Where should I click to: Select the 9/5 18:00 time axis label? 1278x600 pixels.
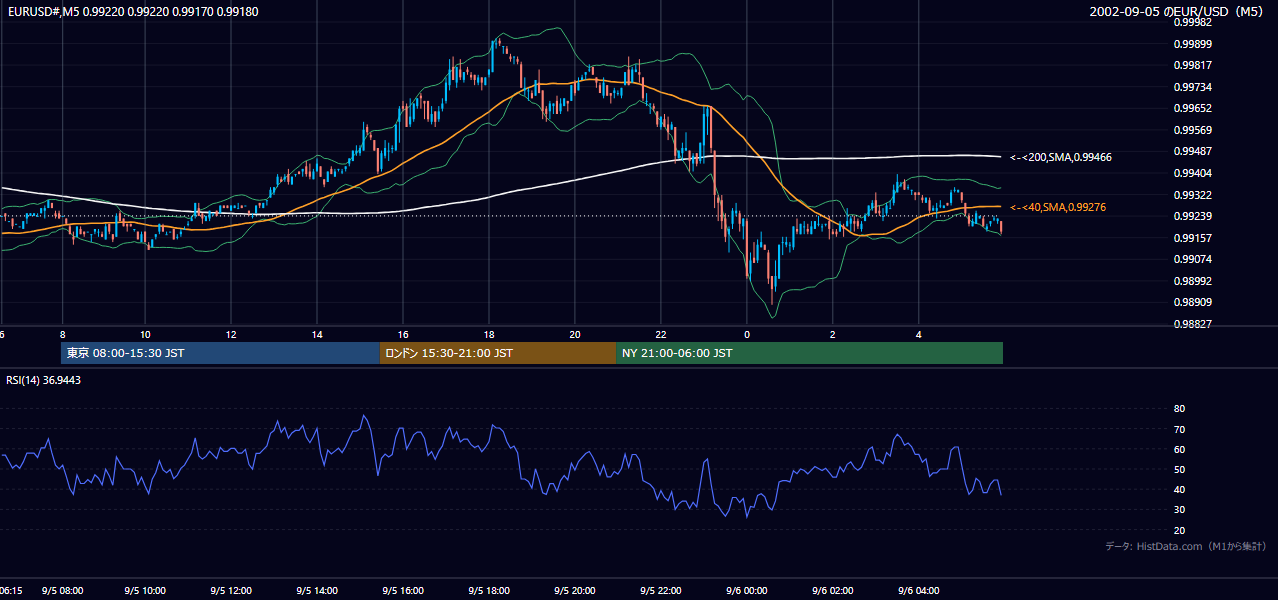(x=489, y=591)
